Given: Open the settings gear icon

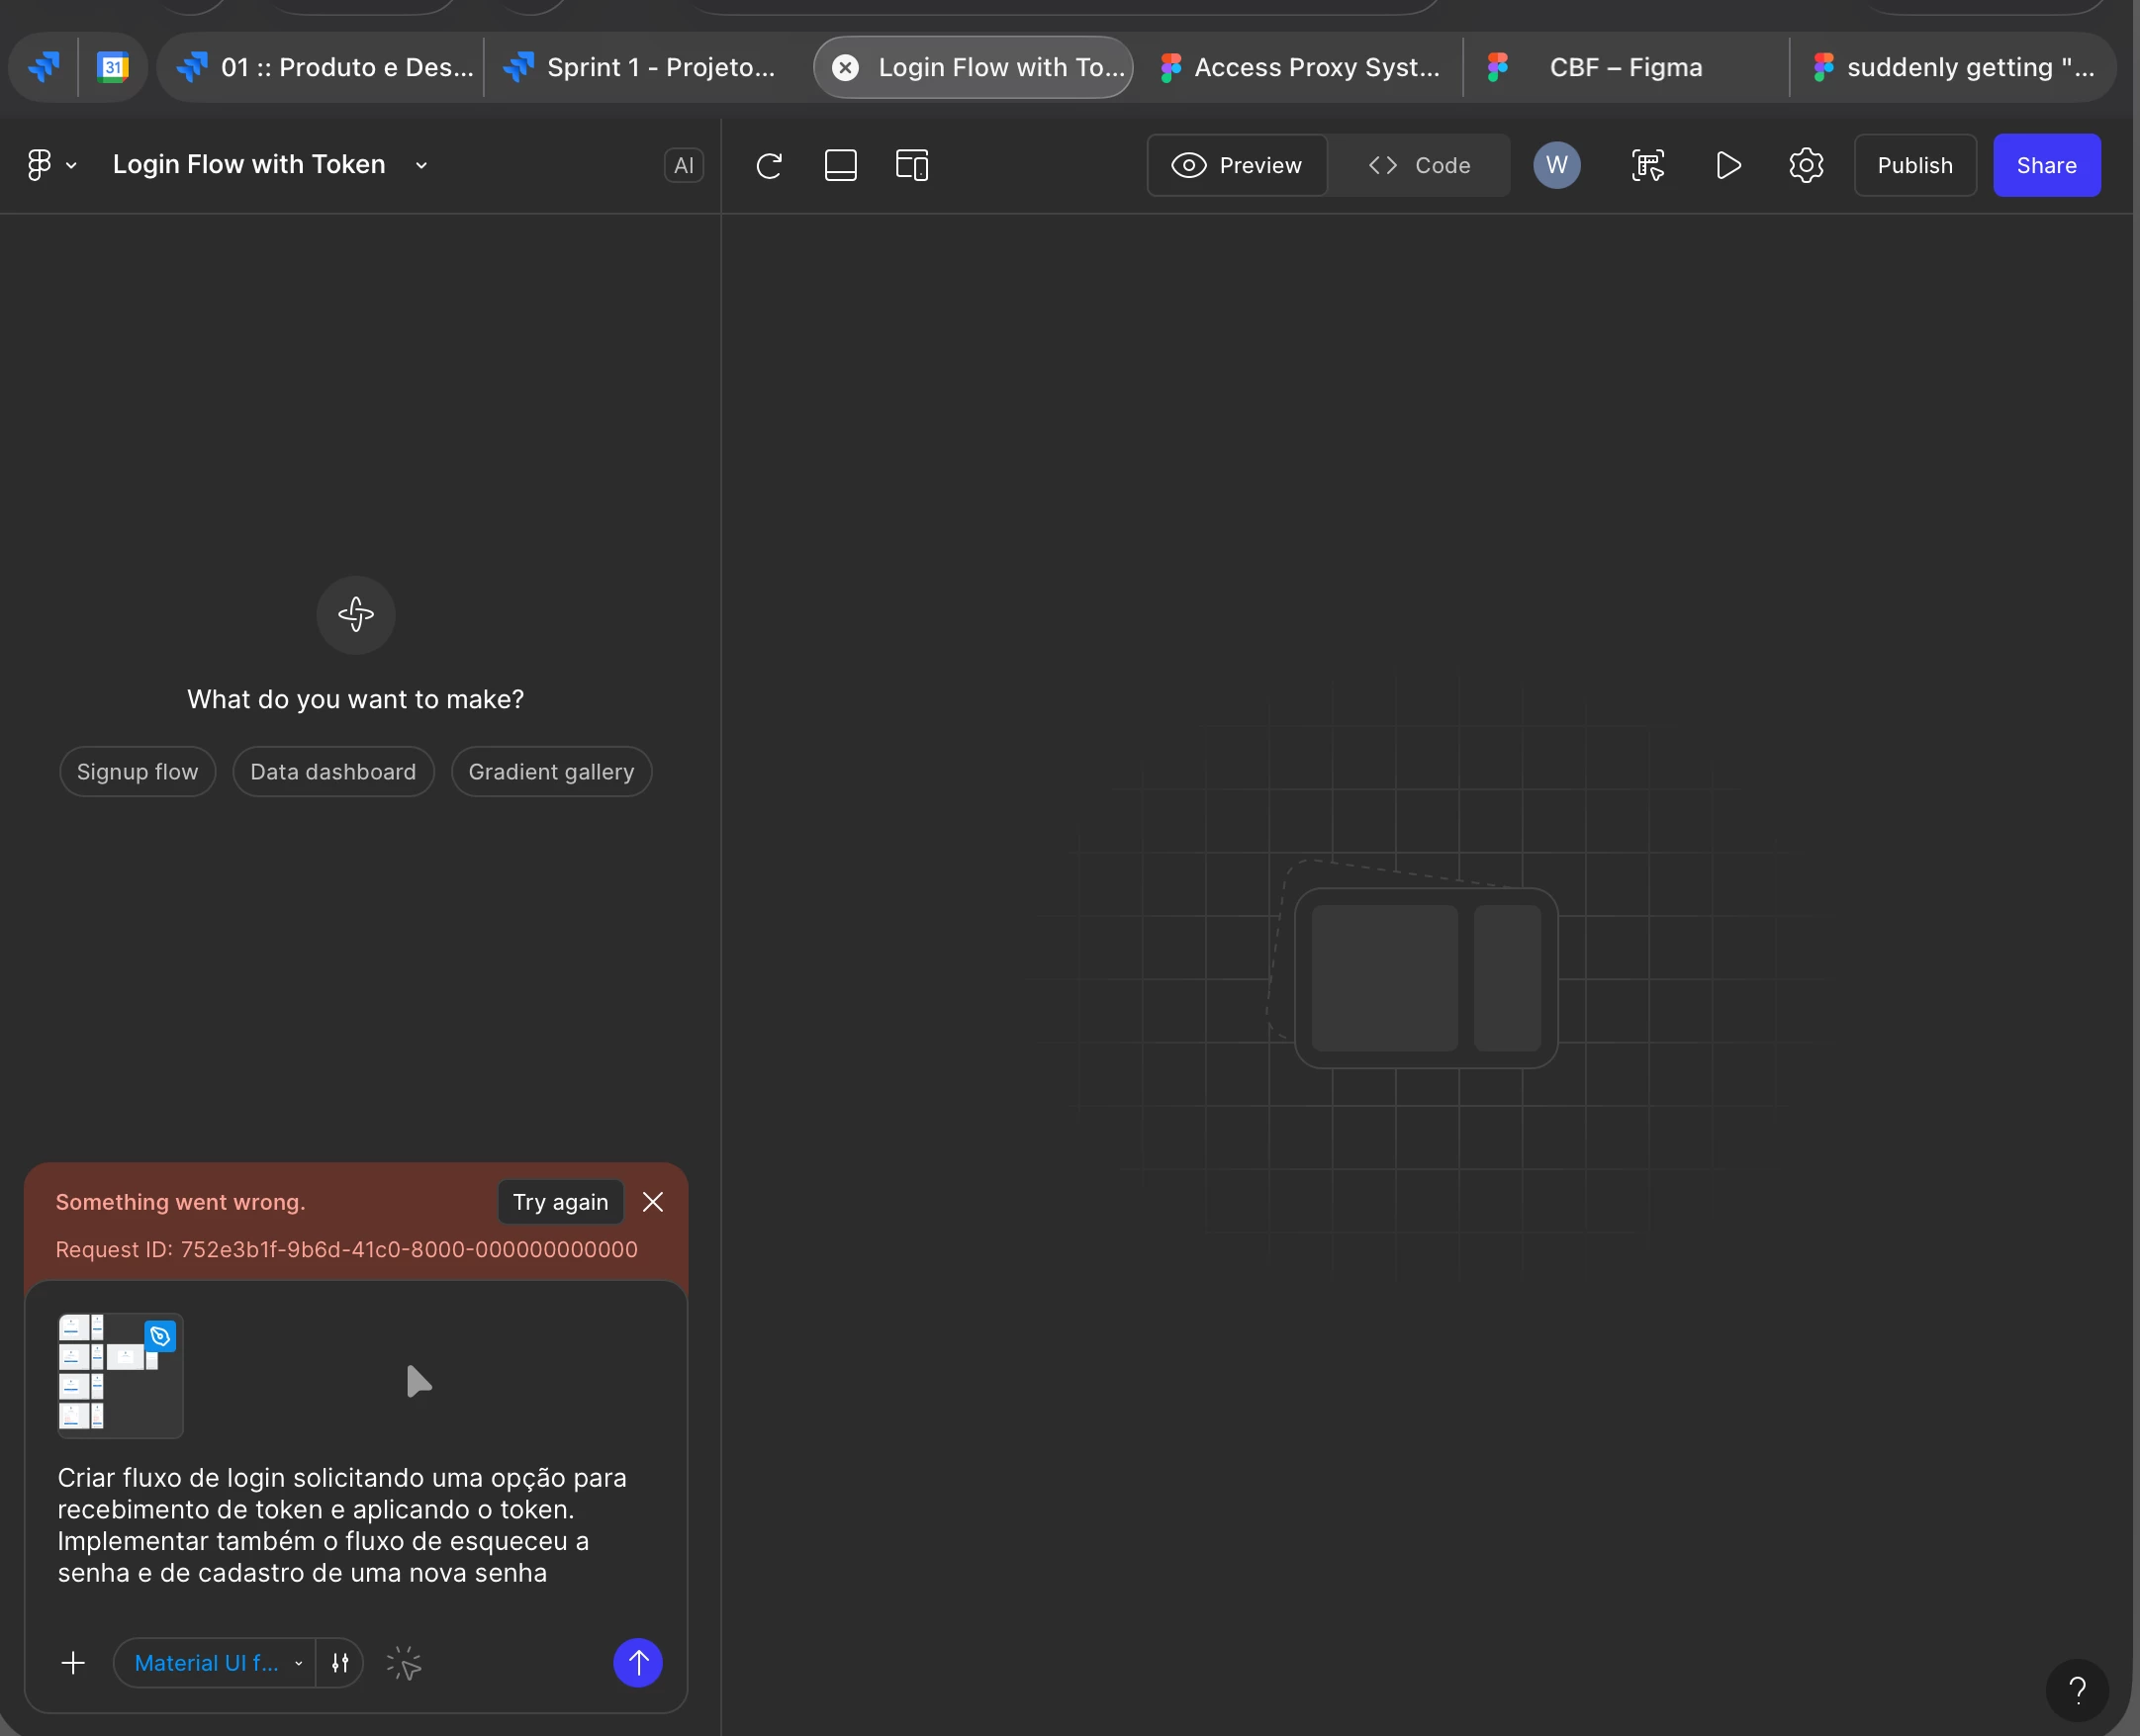Looking at the screenshot, I should click(1805, 165).
